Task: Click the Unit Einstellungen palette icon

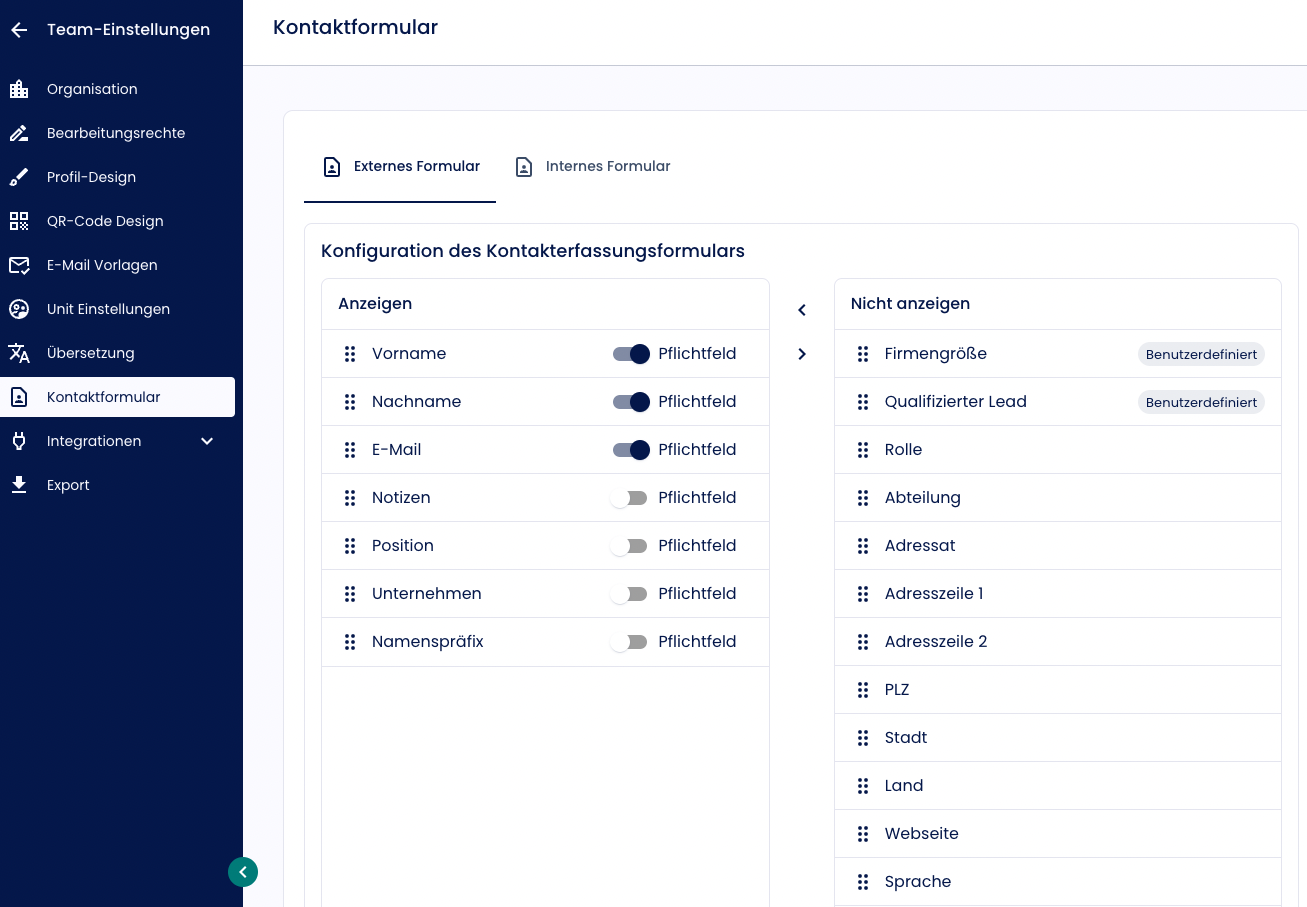Action: (19, 309)
